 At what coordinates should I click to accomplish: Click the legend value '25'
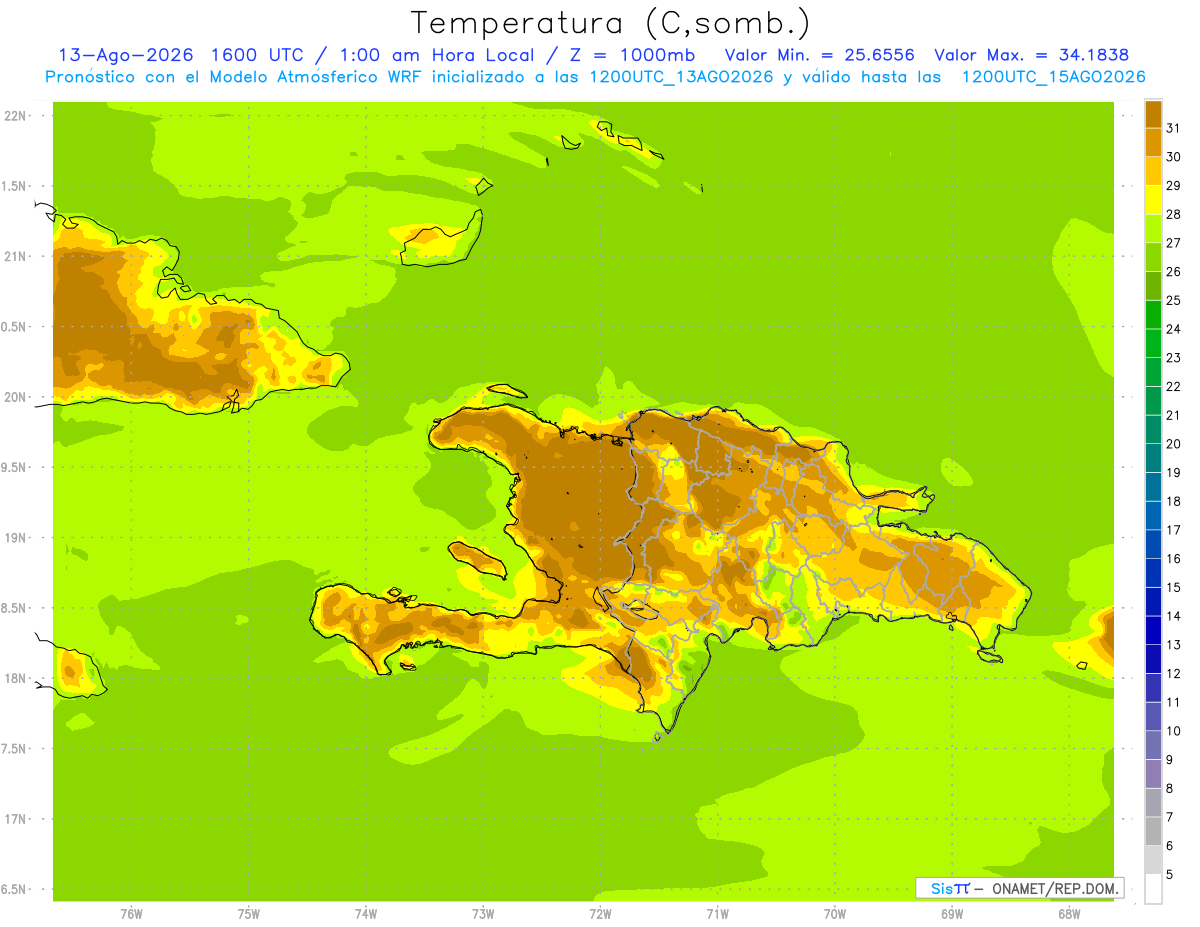click(1173, 300)
